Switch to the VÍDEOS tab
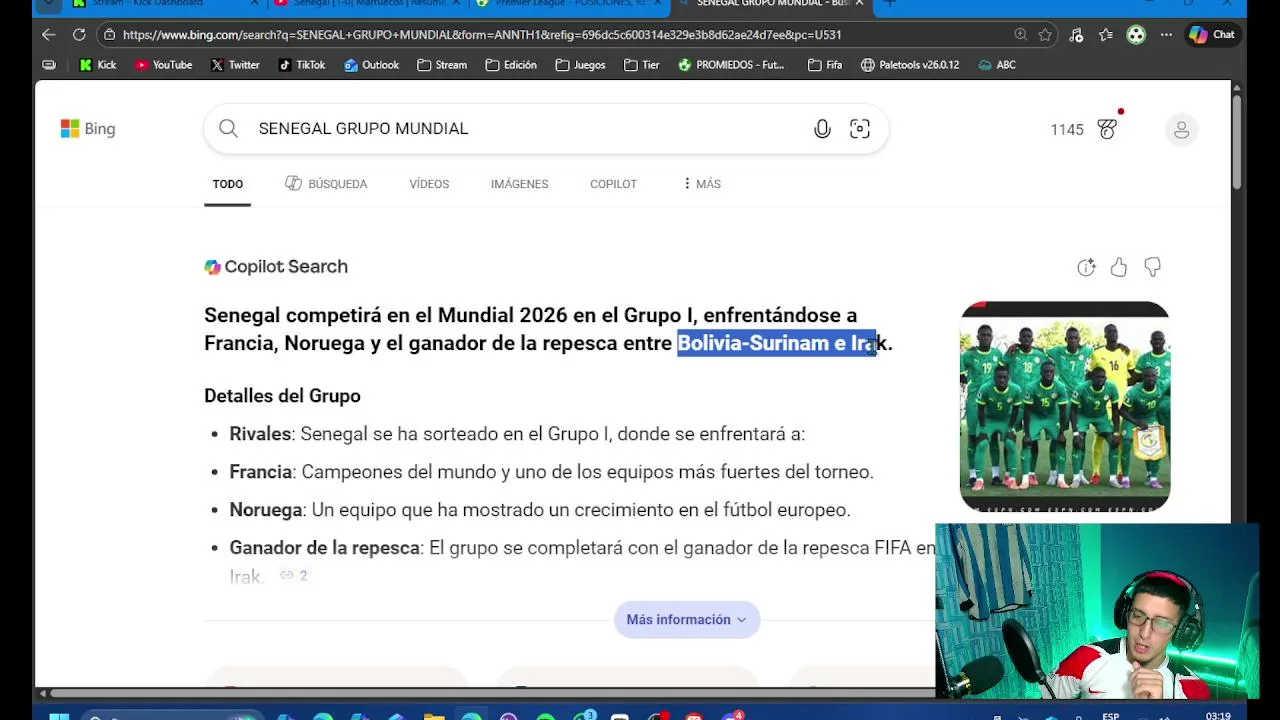 (429, 184)
